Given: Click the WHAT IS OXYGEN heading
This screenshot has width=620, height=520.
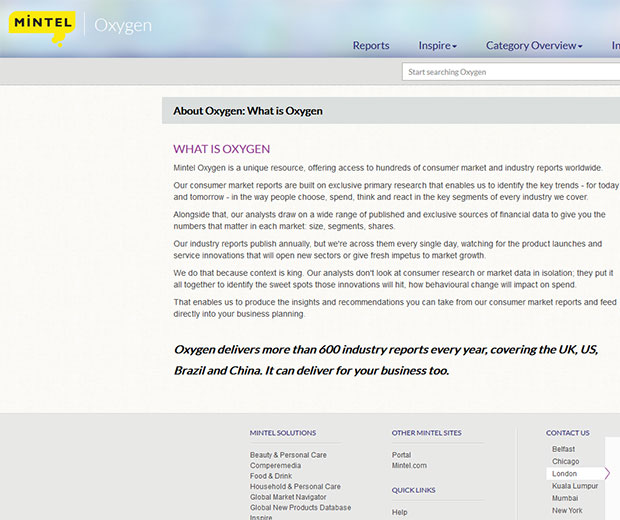Looking at the screenshot, I should [221, 149].
